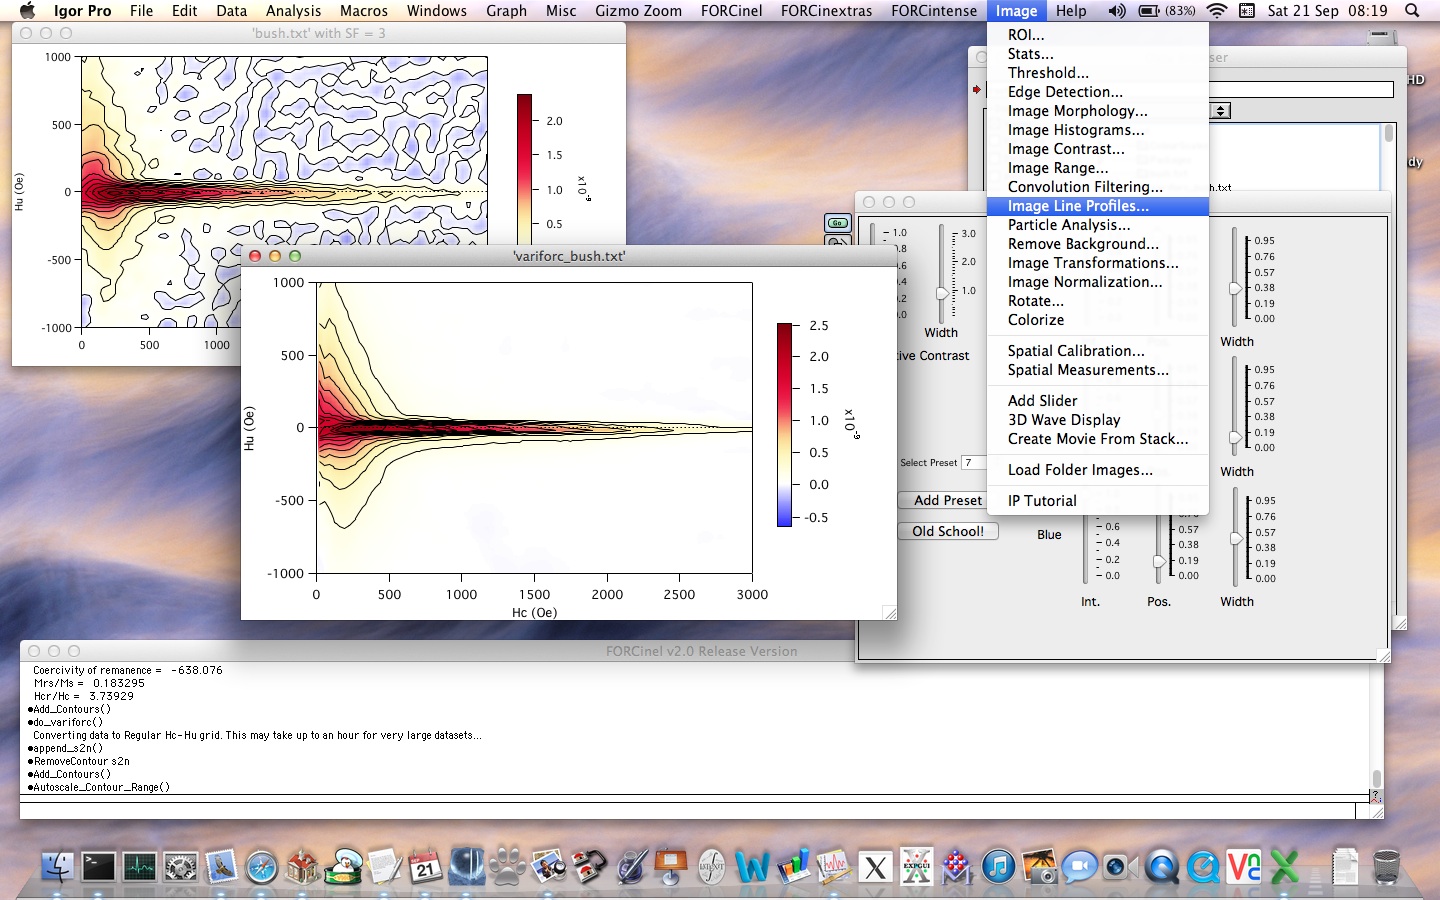Click the Microsoft Word dock icon
This screenshot has width=1440, height=900.
[x=752, y=866]
